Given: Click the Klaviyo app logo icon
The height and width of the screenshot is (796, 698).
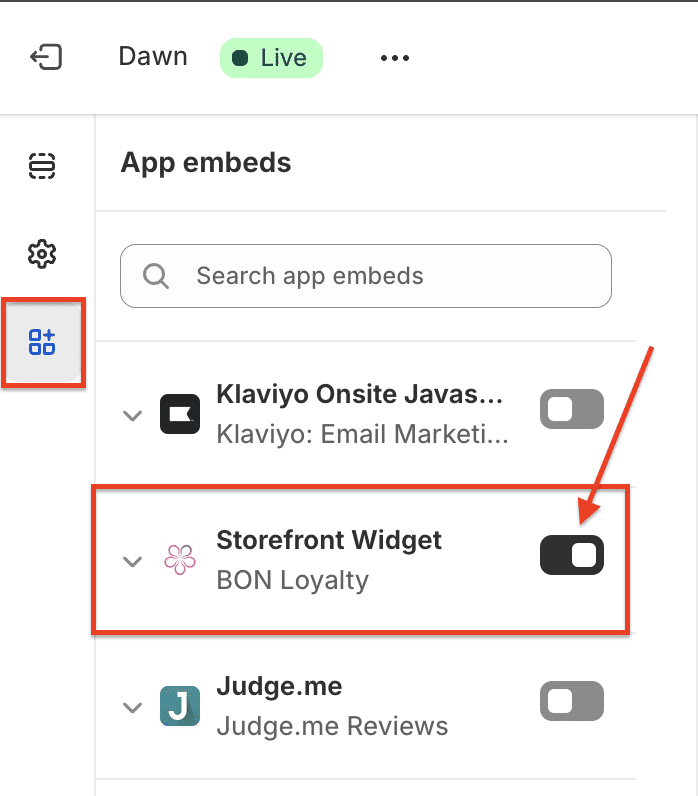Looking at the screenshot, I should tap(180, 414).
